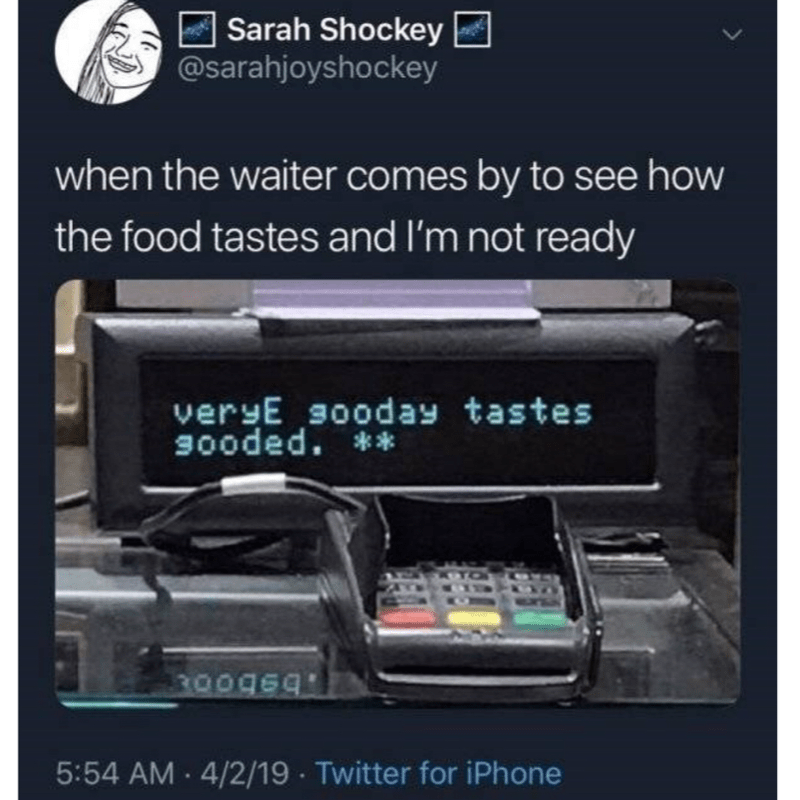Click the silver cable clip above the reader

253,484
